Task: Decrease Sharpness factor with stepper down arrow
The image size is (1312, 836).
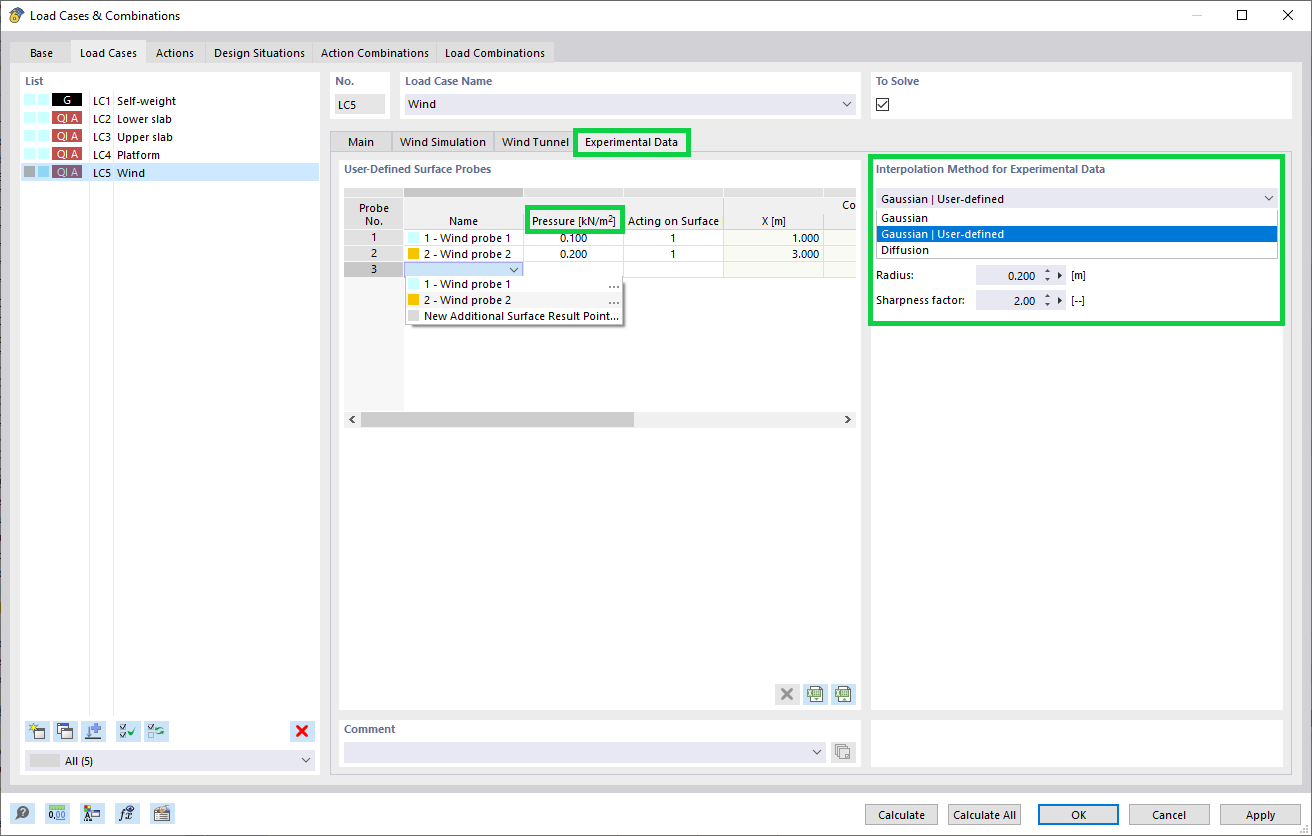Action: click(x=1046, y=304)
